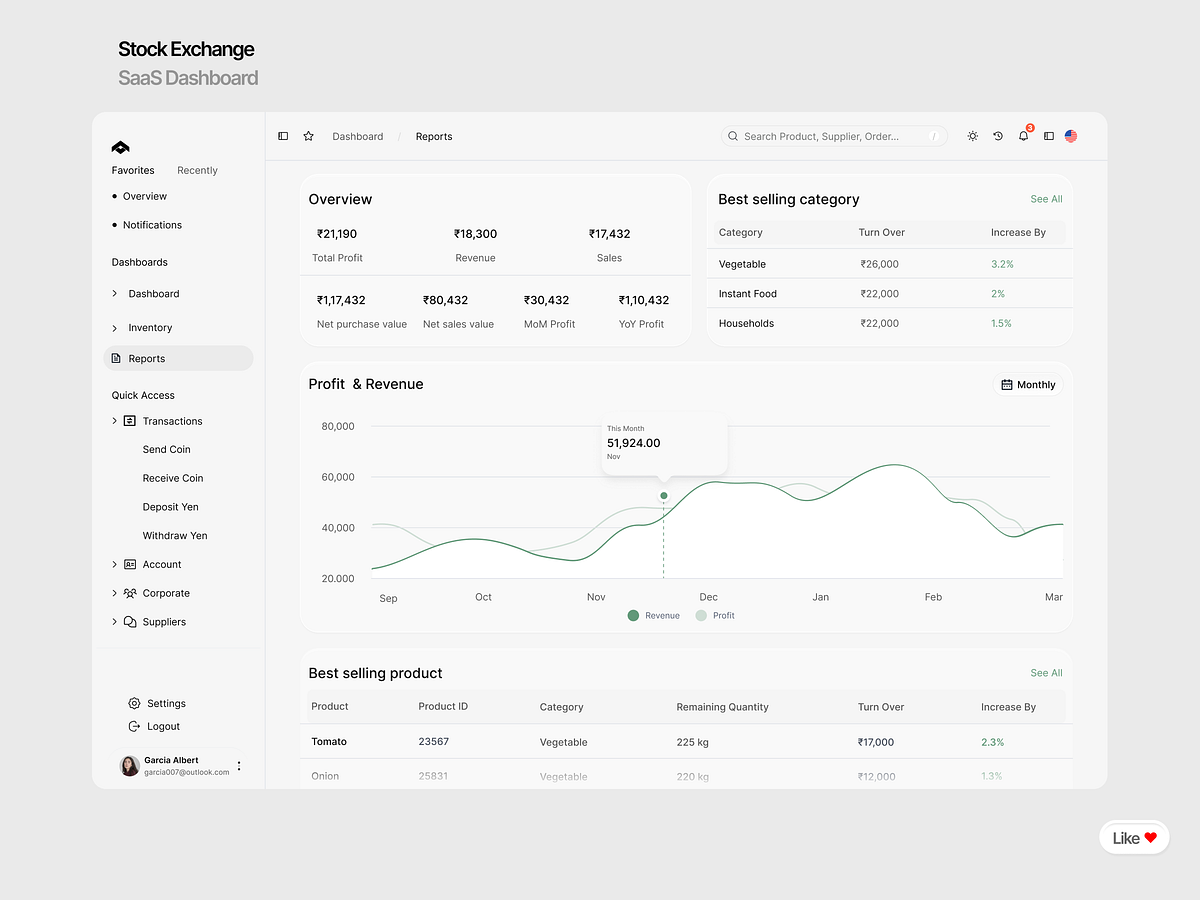Click the Settings gear in the sidebar footer
The height and width of the screenshot is (900, 1200).
pyautogui.click(x=134, y=703)
